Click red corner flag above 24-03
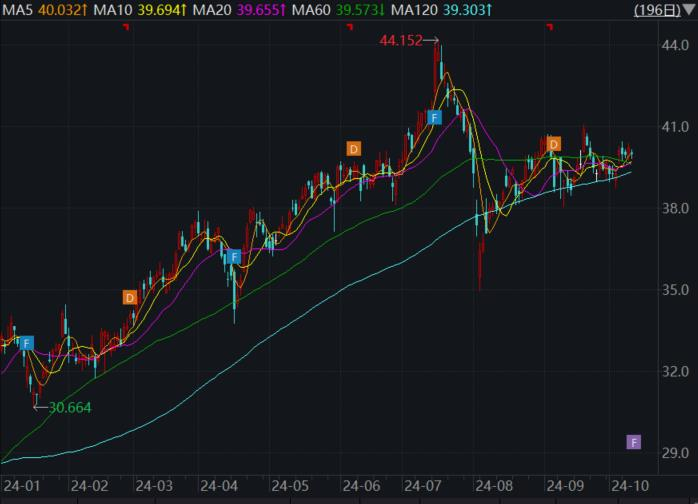This screenshot has height=504, width=698. pyautogui.click(x=126, y=28)
